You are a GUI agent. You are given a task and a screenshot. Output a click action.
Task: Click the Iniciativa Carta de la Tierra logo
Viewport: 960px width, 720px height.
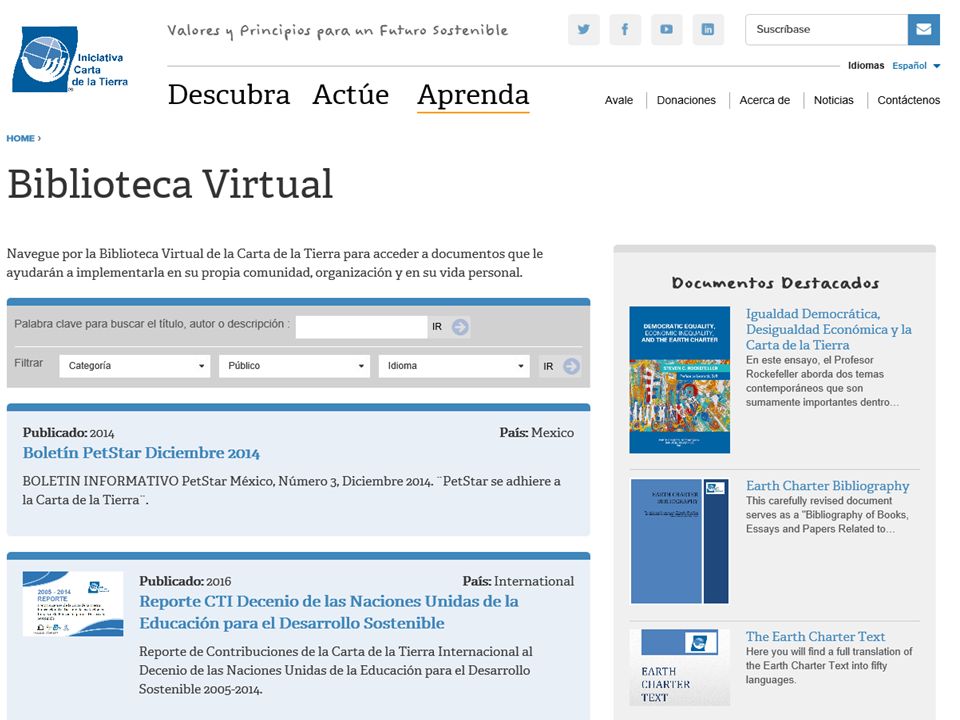70,59
